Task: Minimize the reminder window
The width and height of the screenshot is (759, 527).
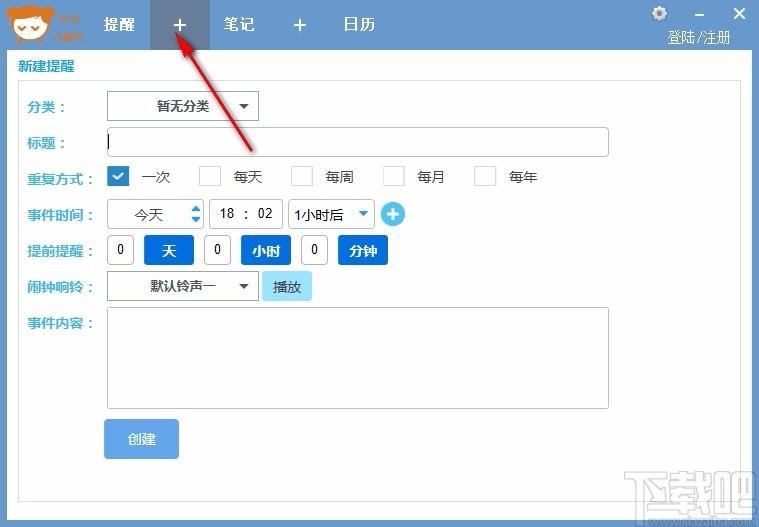Action: 699,15
